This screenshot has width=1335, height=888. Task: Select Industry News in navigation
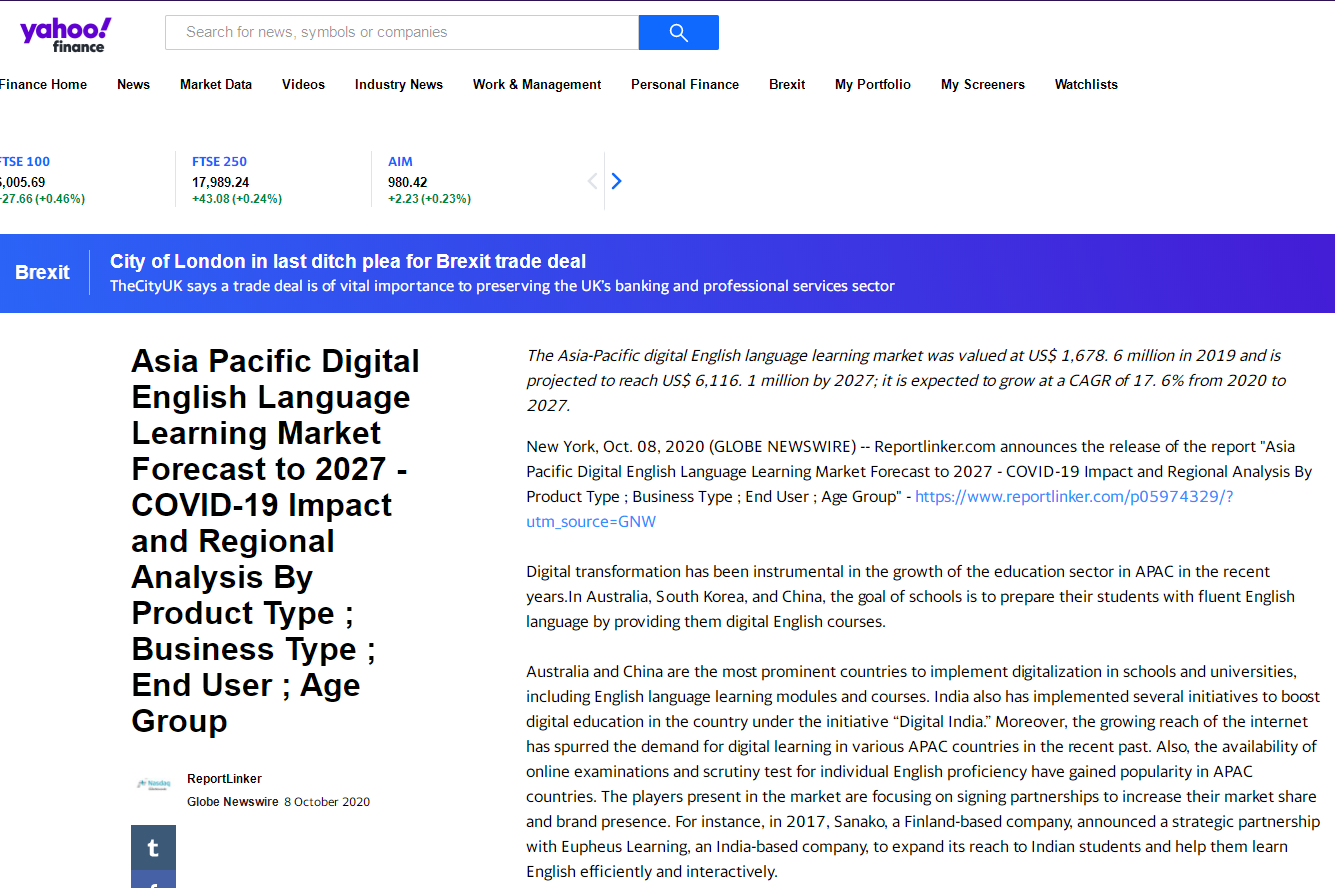tap(399, 85)
